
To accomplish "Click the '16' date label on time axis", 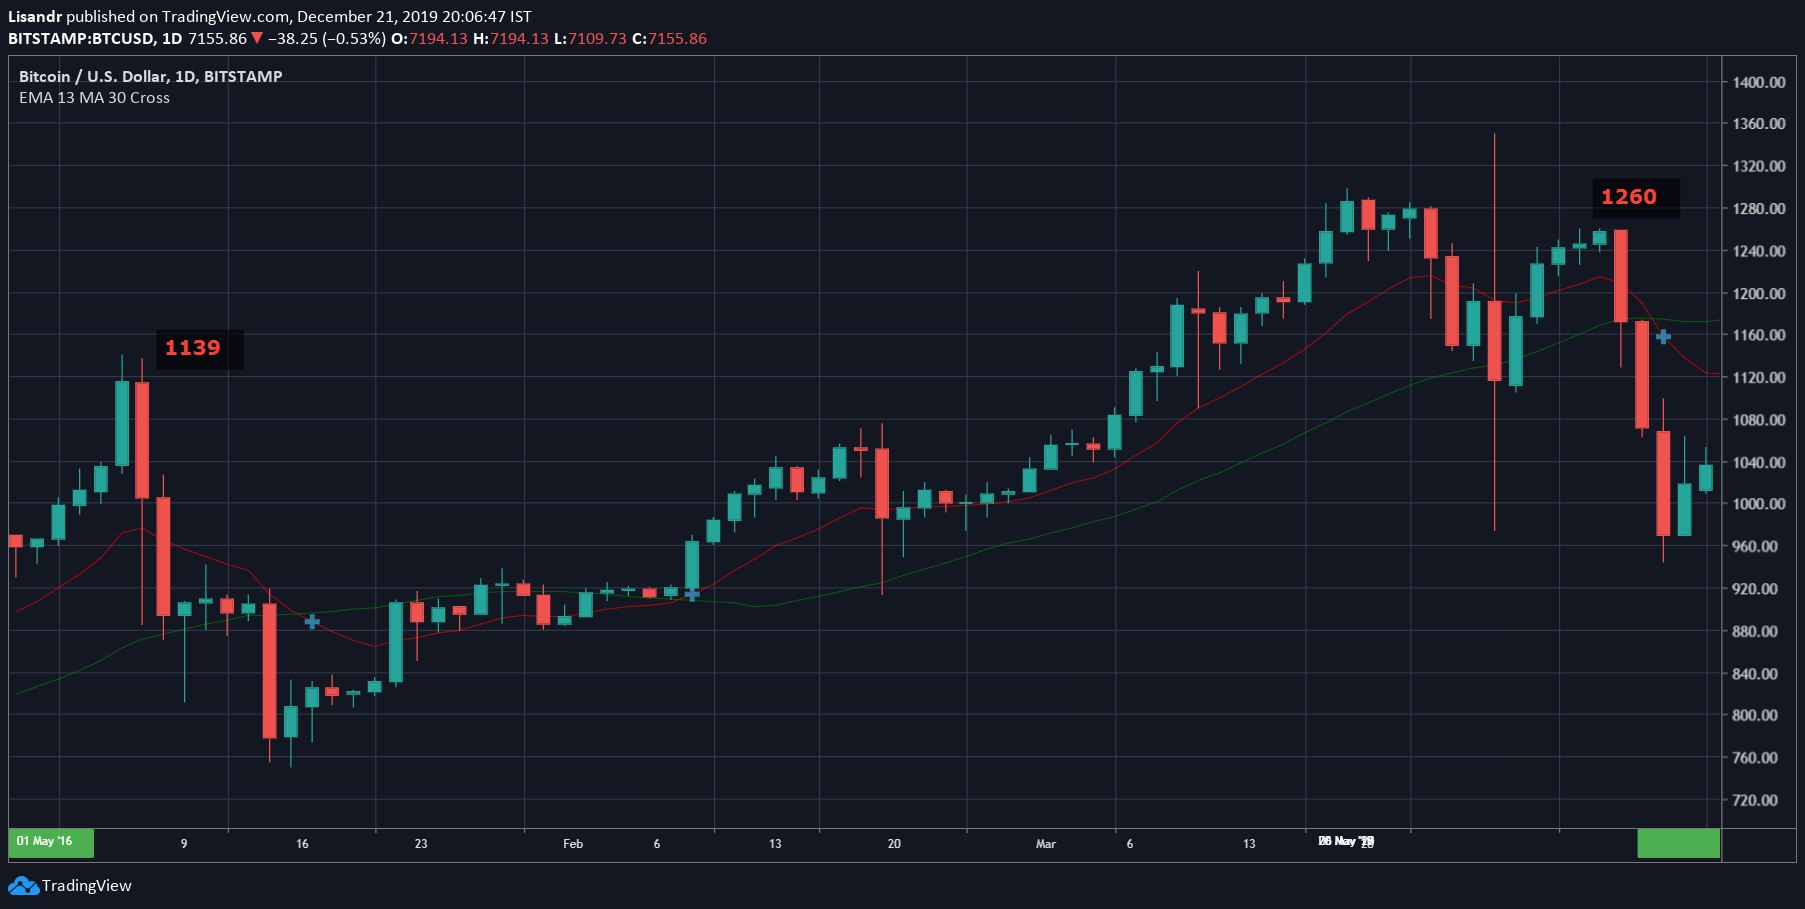I will (302, 844).
